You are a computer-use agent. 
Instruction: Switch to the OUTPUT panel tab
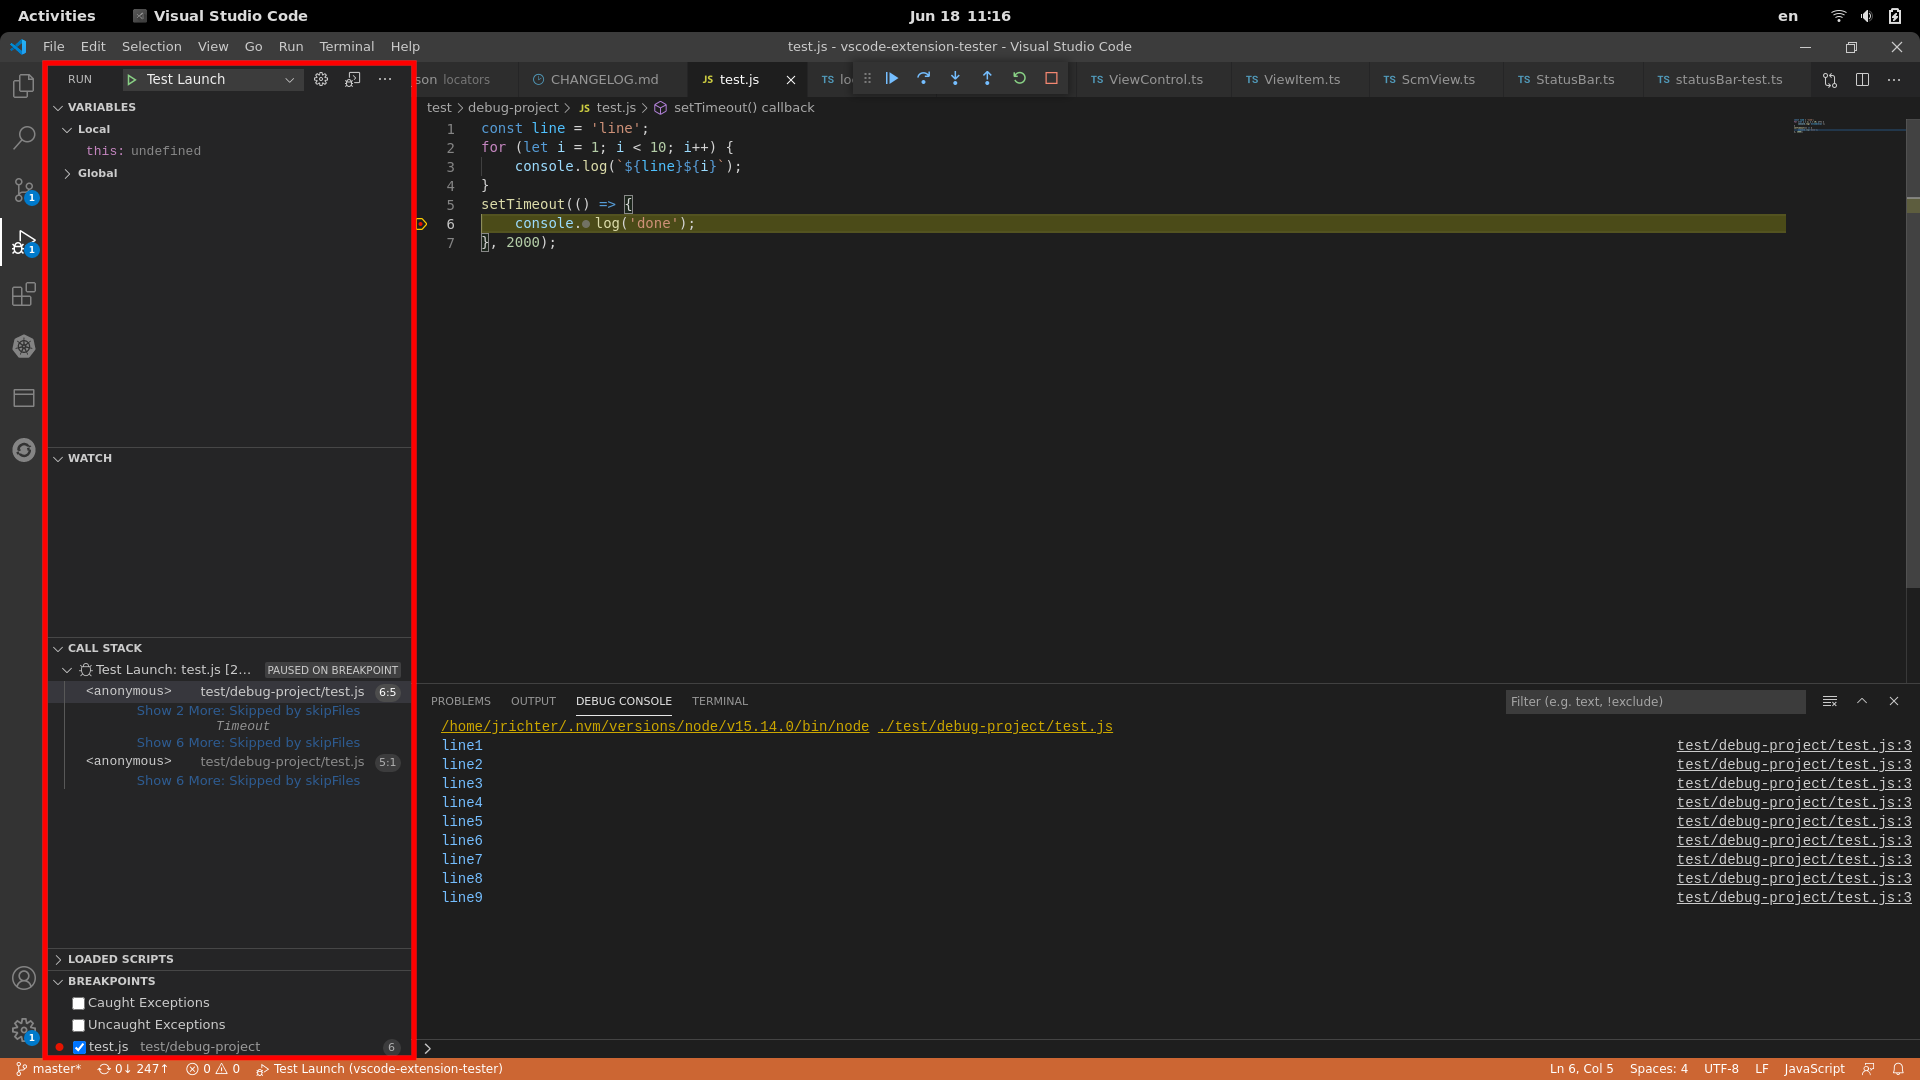pos(533,701)
